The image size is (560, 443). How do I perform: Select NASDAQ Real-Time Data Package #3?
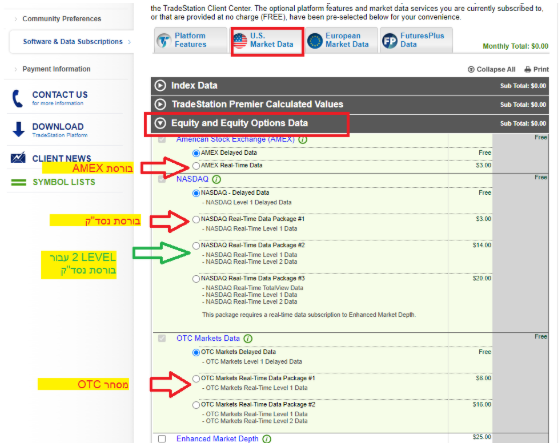pos(196,279)
